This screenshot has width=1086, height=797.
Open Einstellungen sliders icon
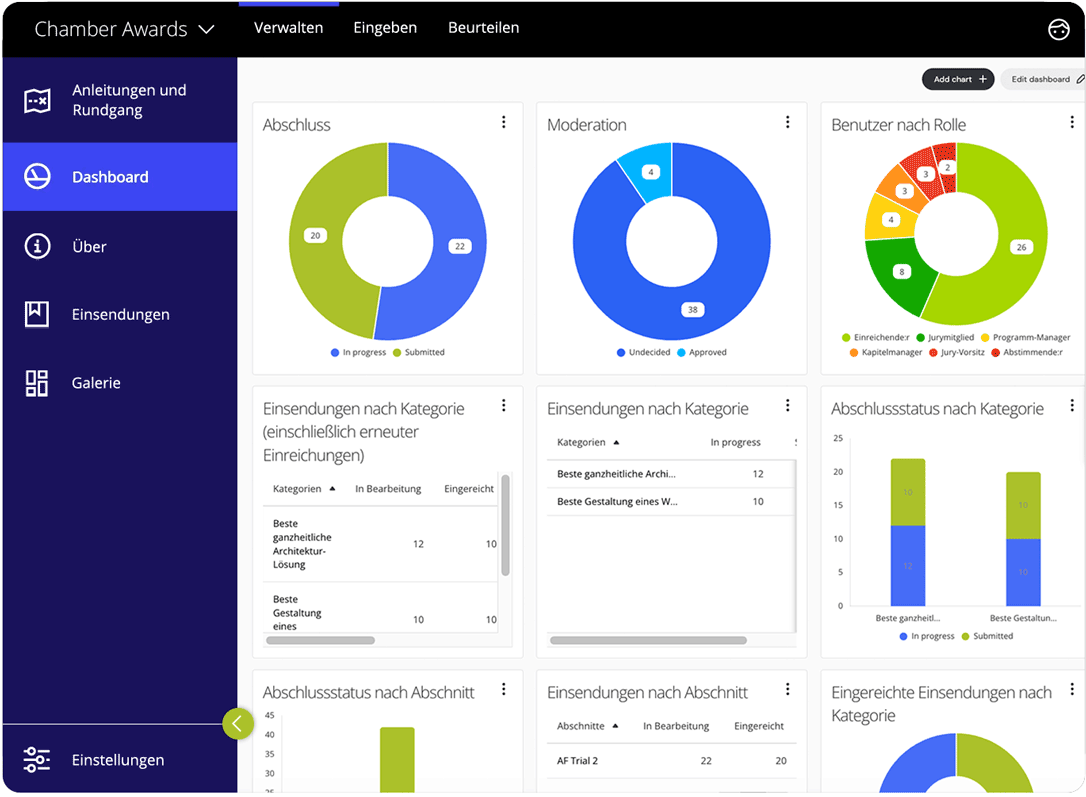(37, 760)
